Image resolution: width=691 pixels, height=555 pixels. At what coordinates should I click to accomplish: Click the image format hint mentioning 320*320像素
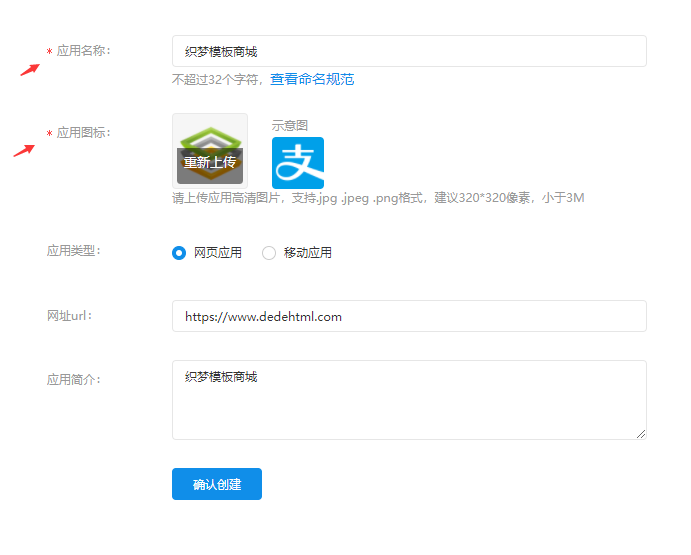(x=378, y=198)
